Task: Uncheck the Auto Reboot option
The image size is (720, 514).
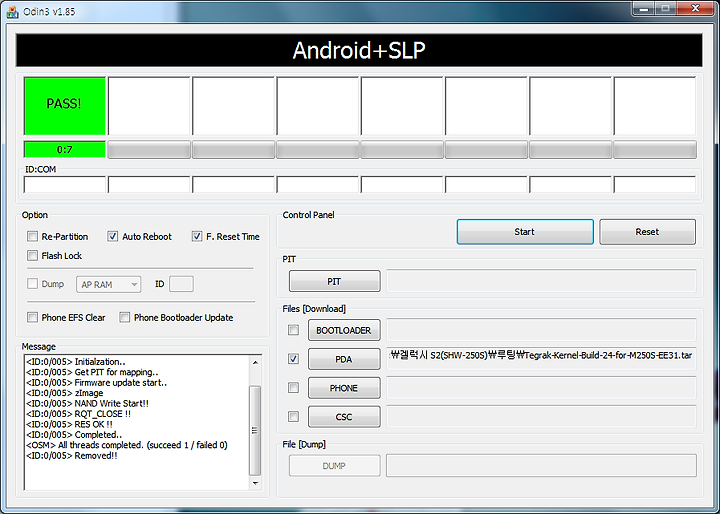Action: click(x=112, y=237)
